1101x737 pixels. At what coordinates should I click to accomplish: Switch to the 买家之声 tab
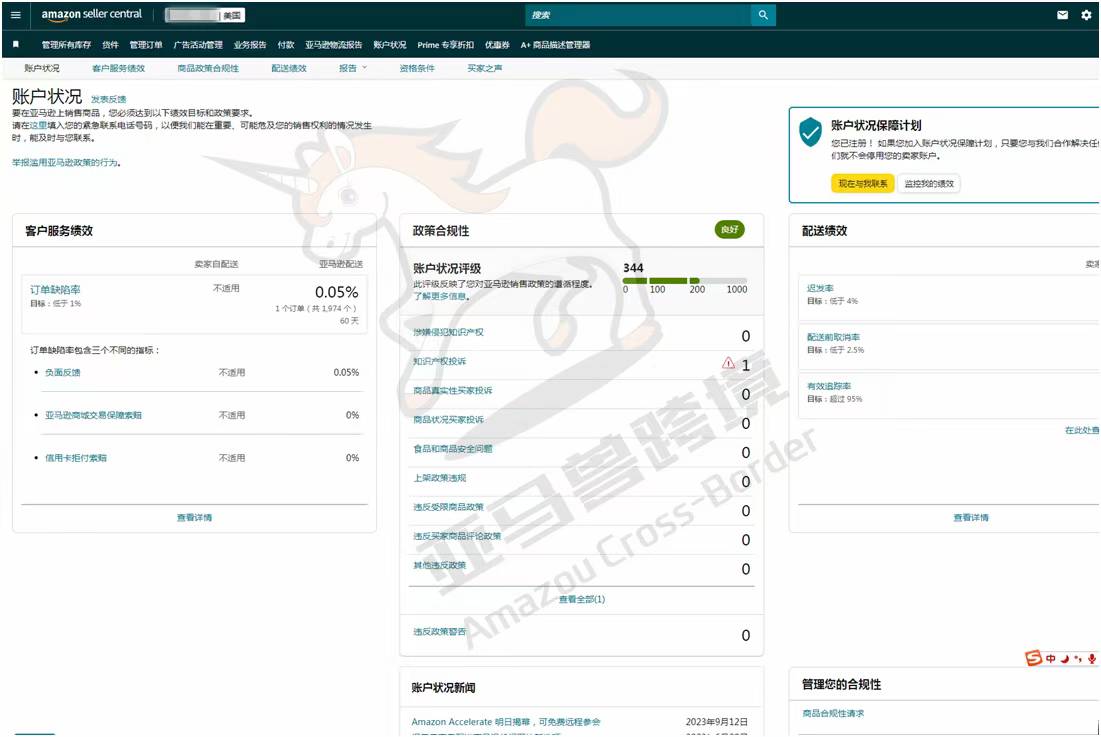pyautogui.click(x=484, y=68)
